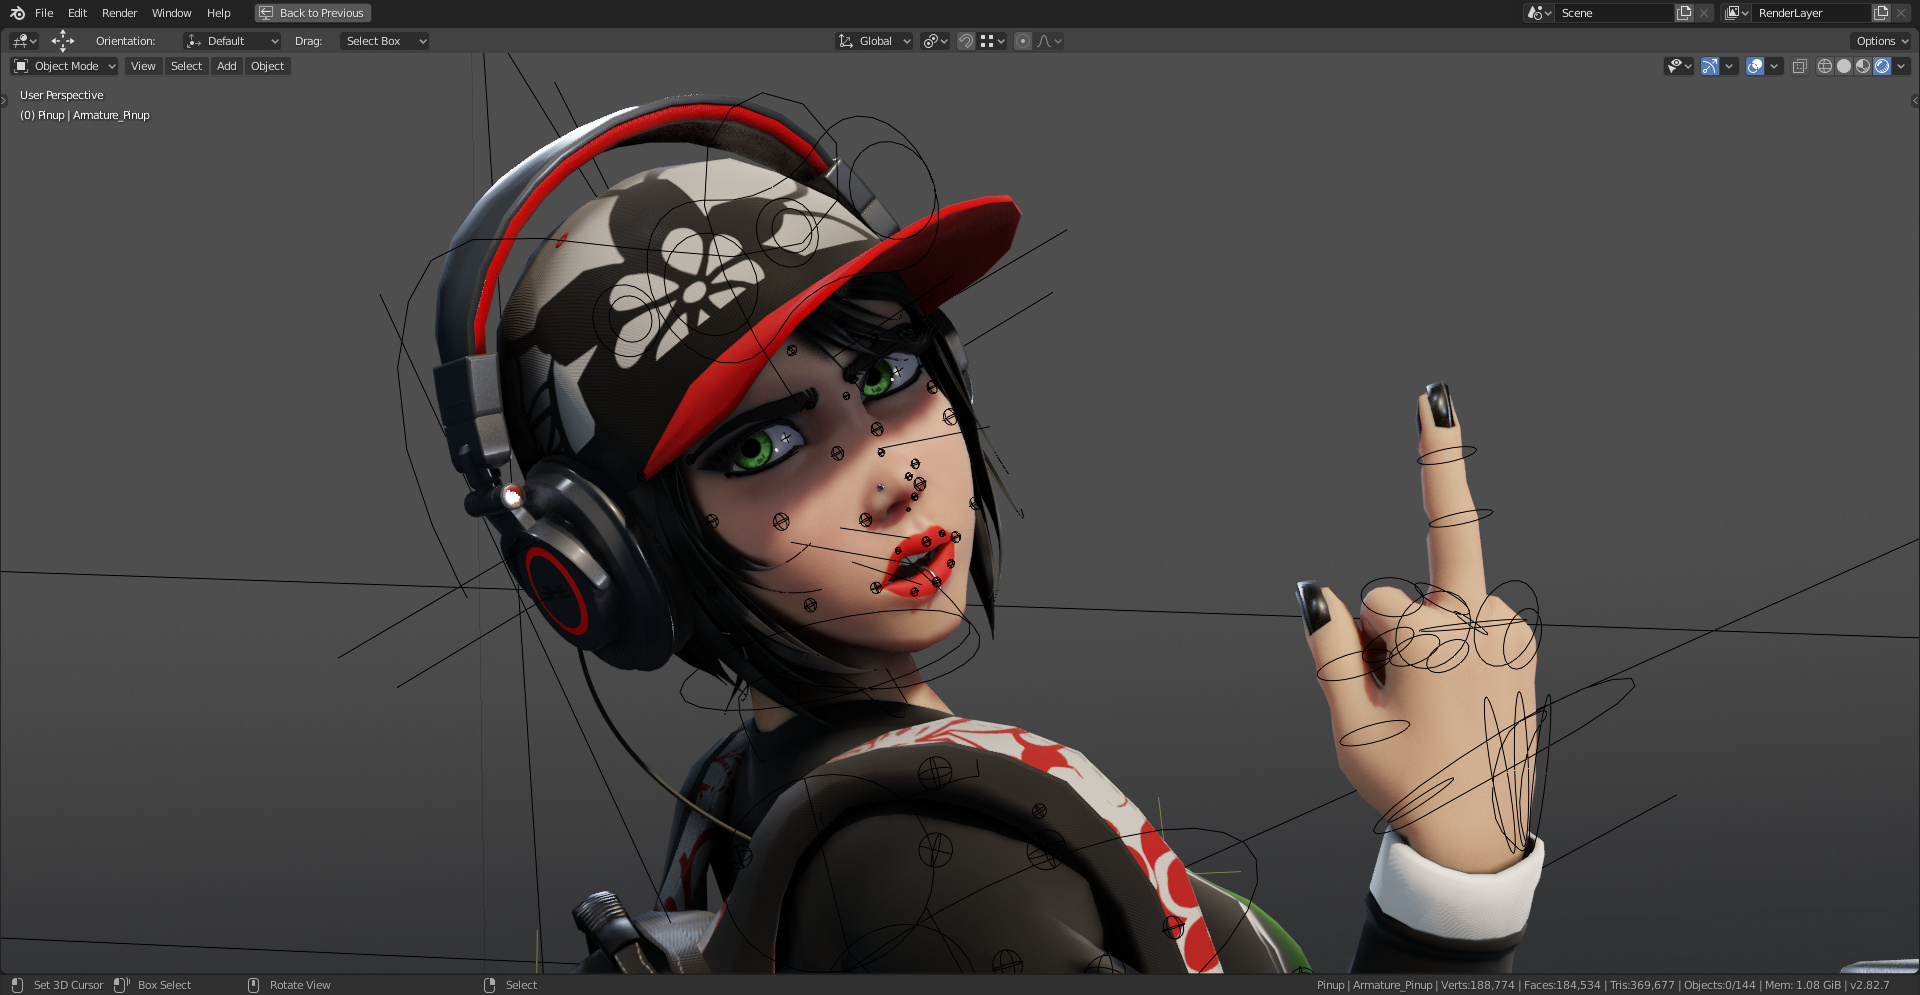Click the Faces:184,534 status entry

pos(1561,985)
